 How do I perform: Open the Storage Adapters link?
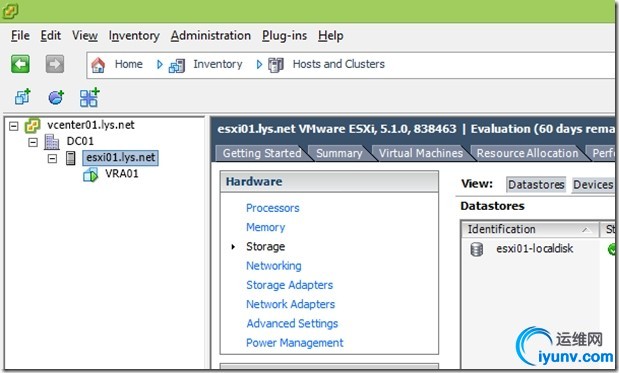click(289, 285)
